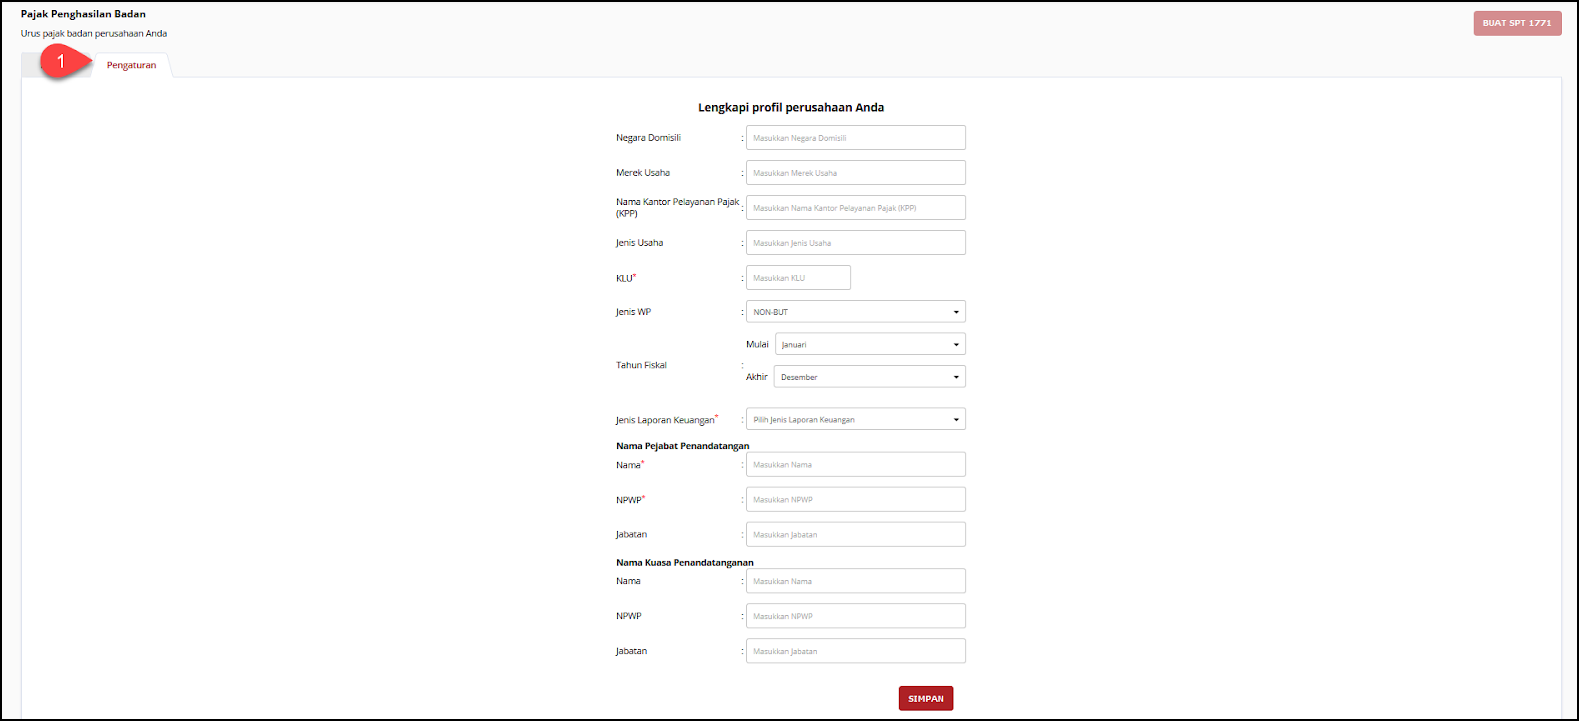
Task: Focus the Negara Domisili input field
Action: [x=855, y=138]
